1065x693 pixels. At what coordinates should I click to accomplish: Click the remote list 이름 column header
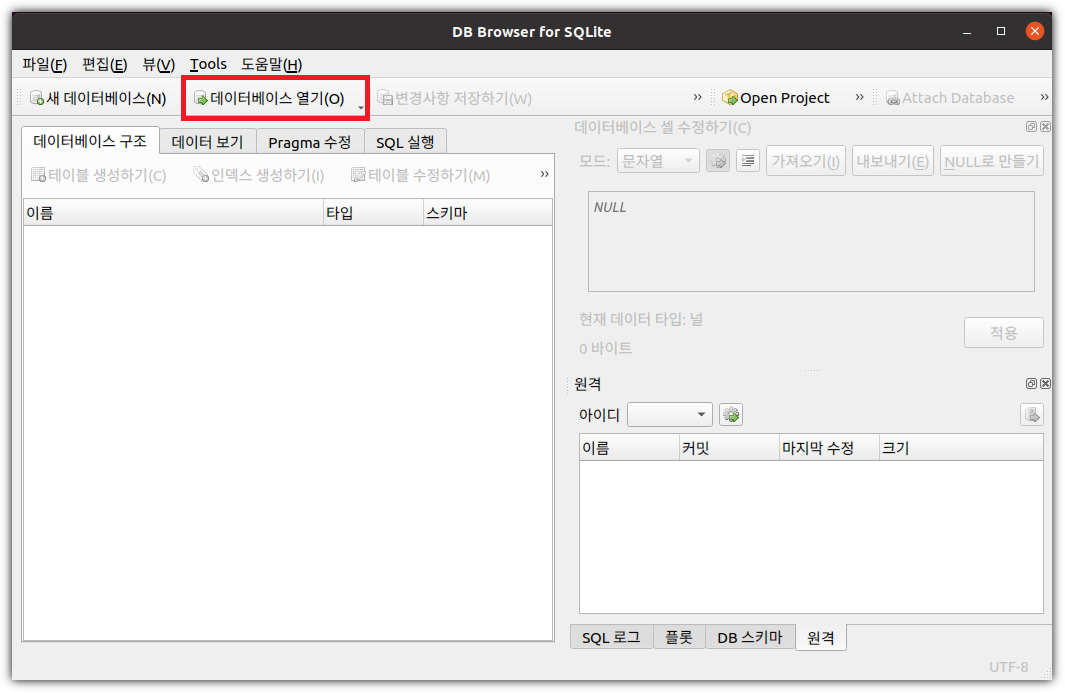tap(629, 448)
